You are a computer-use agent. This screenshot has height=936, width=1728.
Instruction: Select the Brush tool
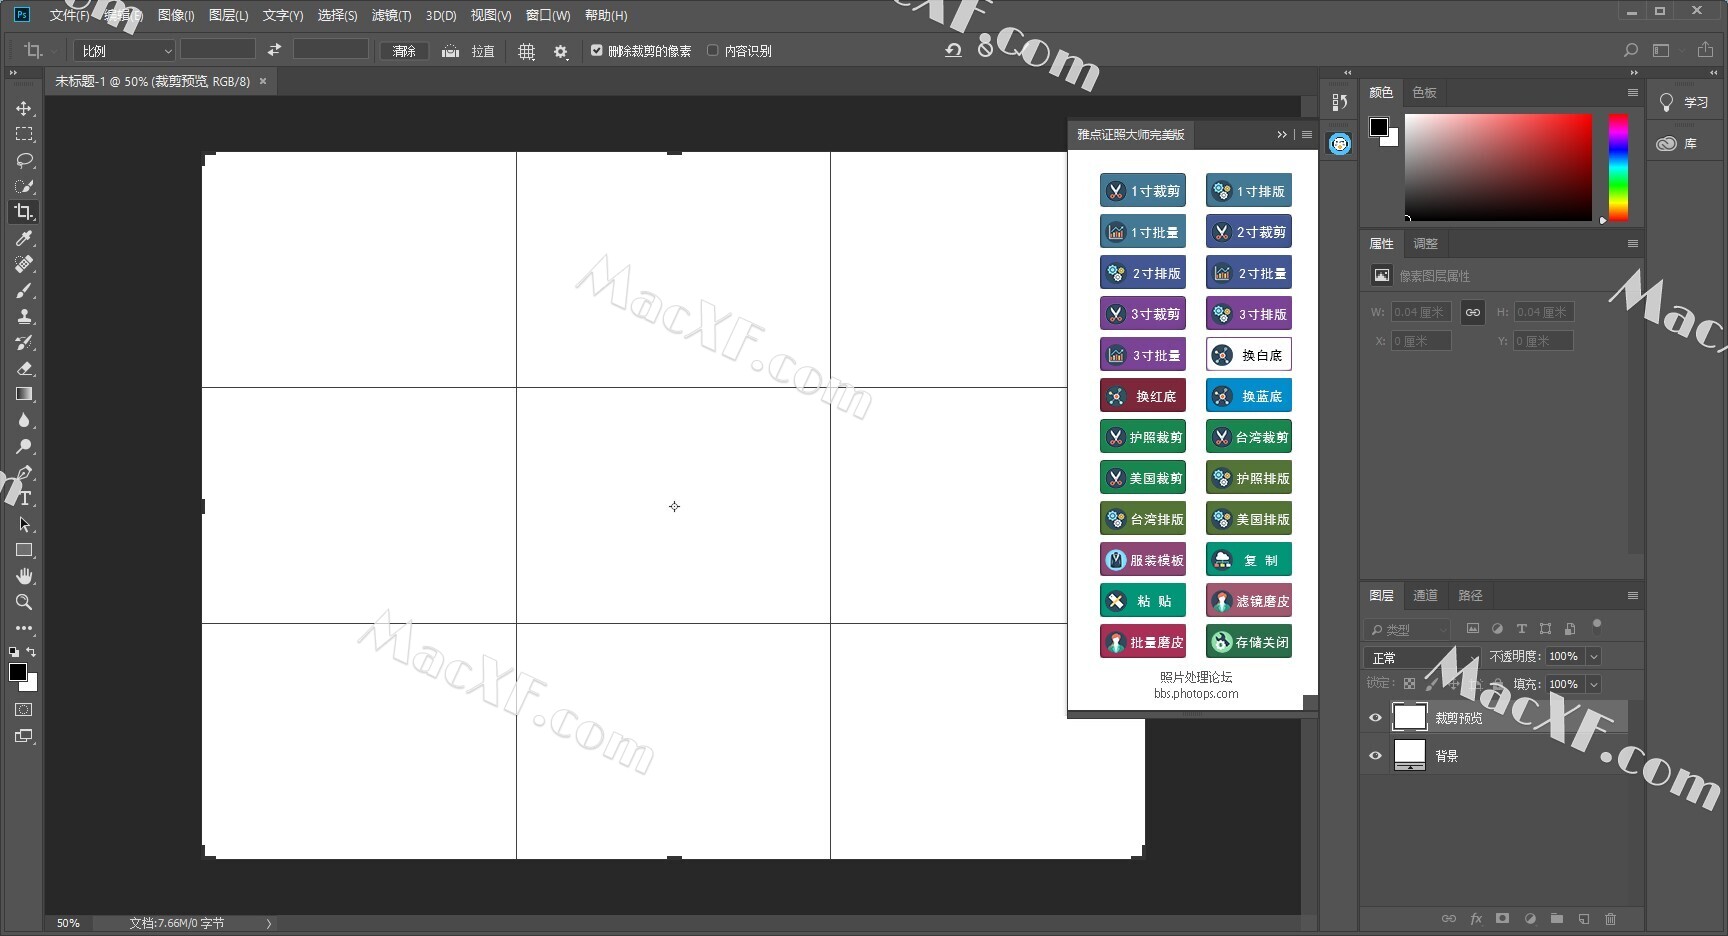(24, 290)
